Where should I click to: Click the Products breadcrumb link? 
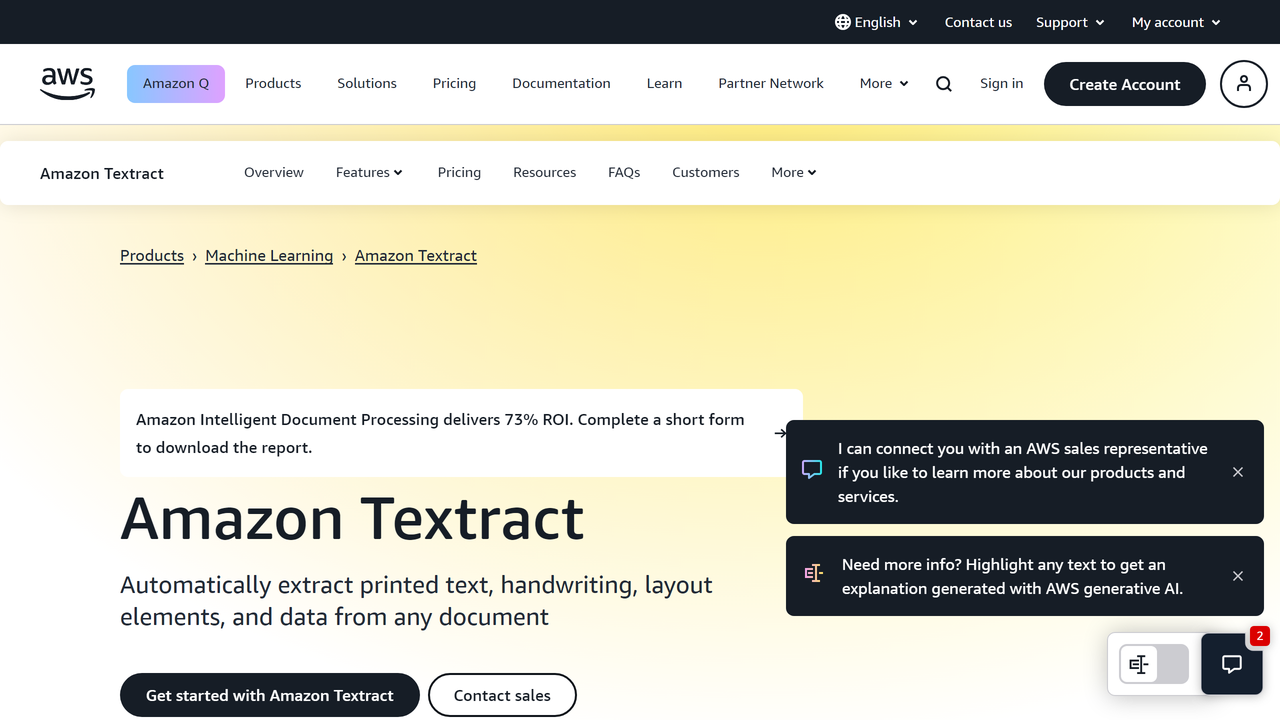point(152,256)
